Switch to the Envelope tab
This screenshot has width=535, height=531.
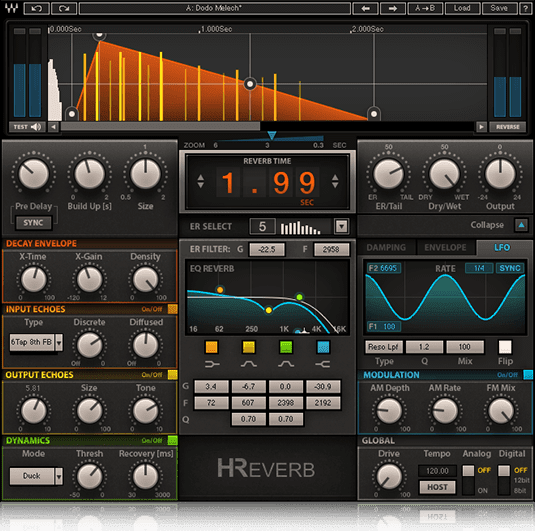pyautogui.click(x=445, y=247)
